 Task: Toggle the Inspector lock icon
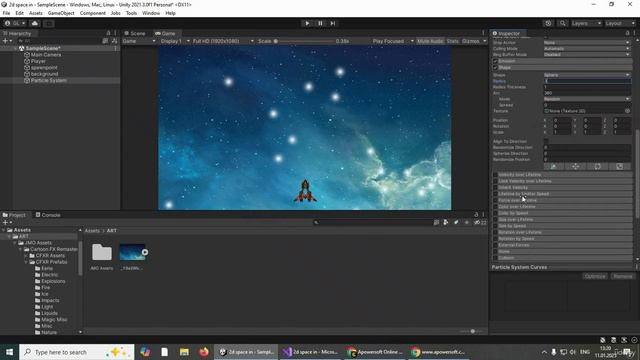(627, 33)
